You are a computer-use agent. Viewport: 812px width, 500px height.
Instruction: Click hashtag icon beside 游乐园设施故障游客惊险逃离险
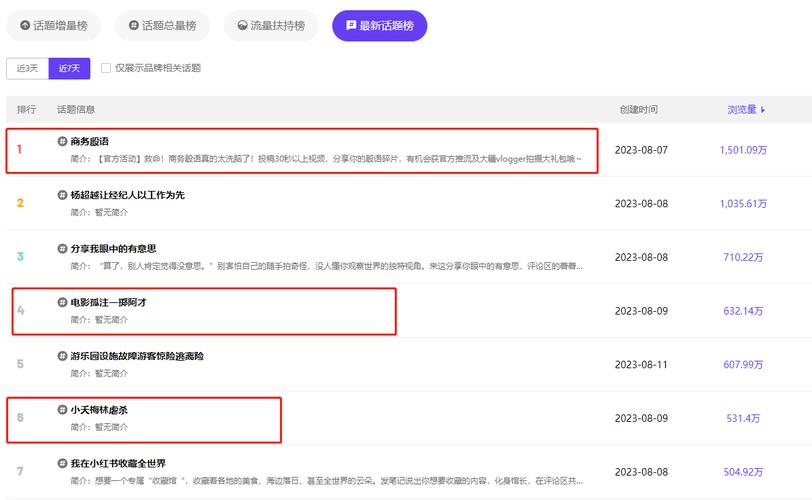point(62,356)
